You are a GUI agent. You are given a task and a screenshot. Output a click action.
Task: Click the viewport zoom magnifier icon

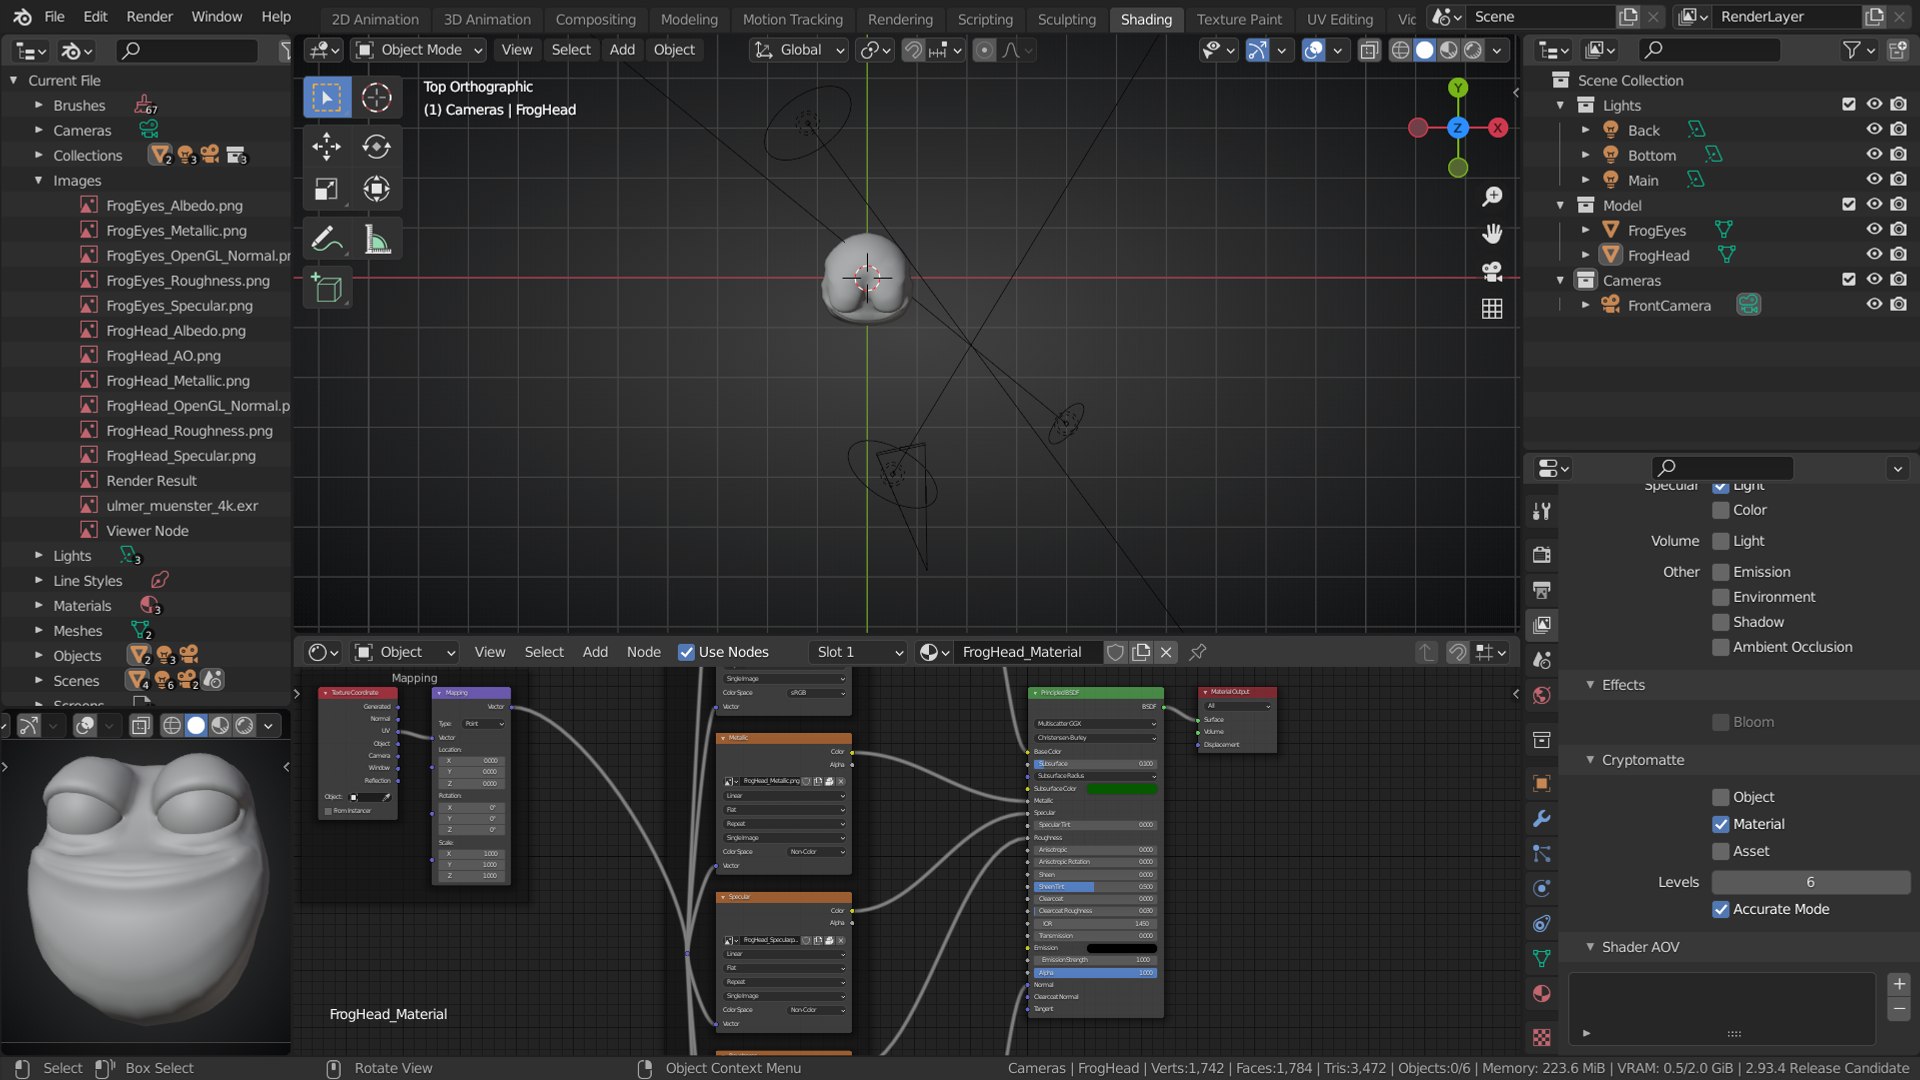[1492, 197]
